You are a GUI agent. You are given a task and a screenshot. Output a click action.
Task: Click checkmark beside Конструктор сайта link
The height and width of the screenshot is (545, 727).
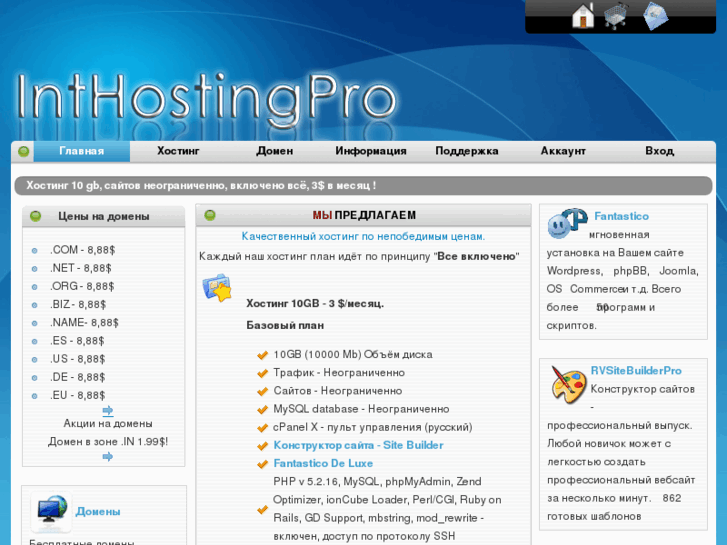(262, 446)
